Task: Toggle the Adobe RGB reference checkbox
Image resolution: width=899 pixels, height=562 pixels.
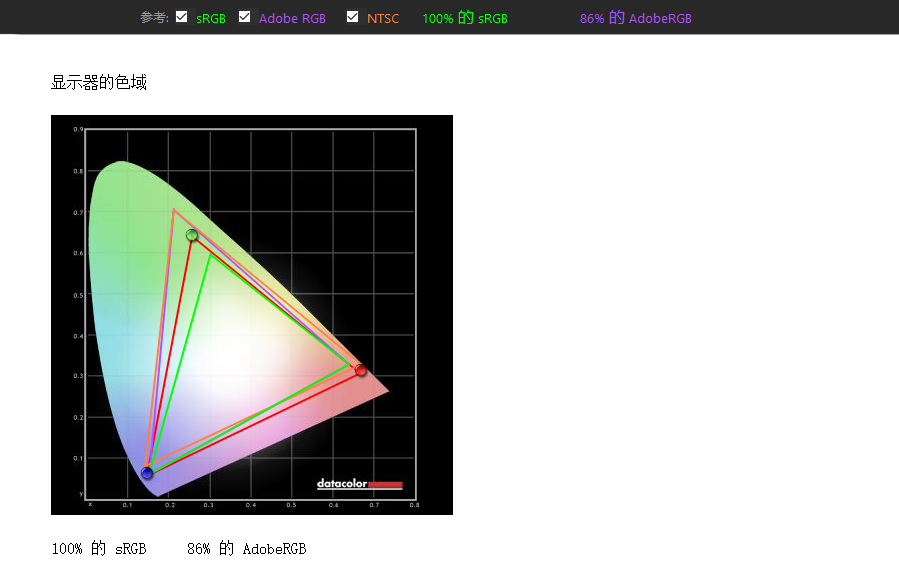Action: pos(245,17)
